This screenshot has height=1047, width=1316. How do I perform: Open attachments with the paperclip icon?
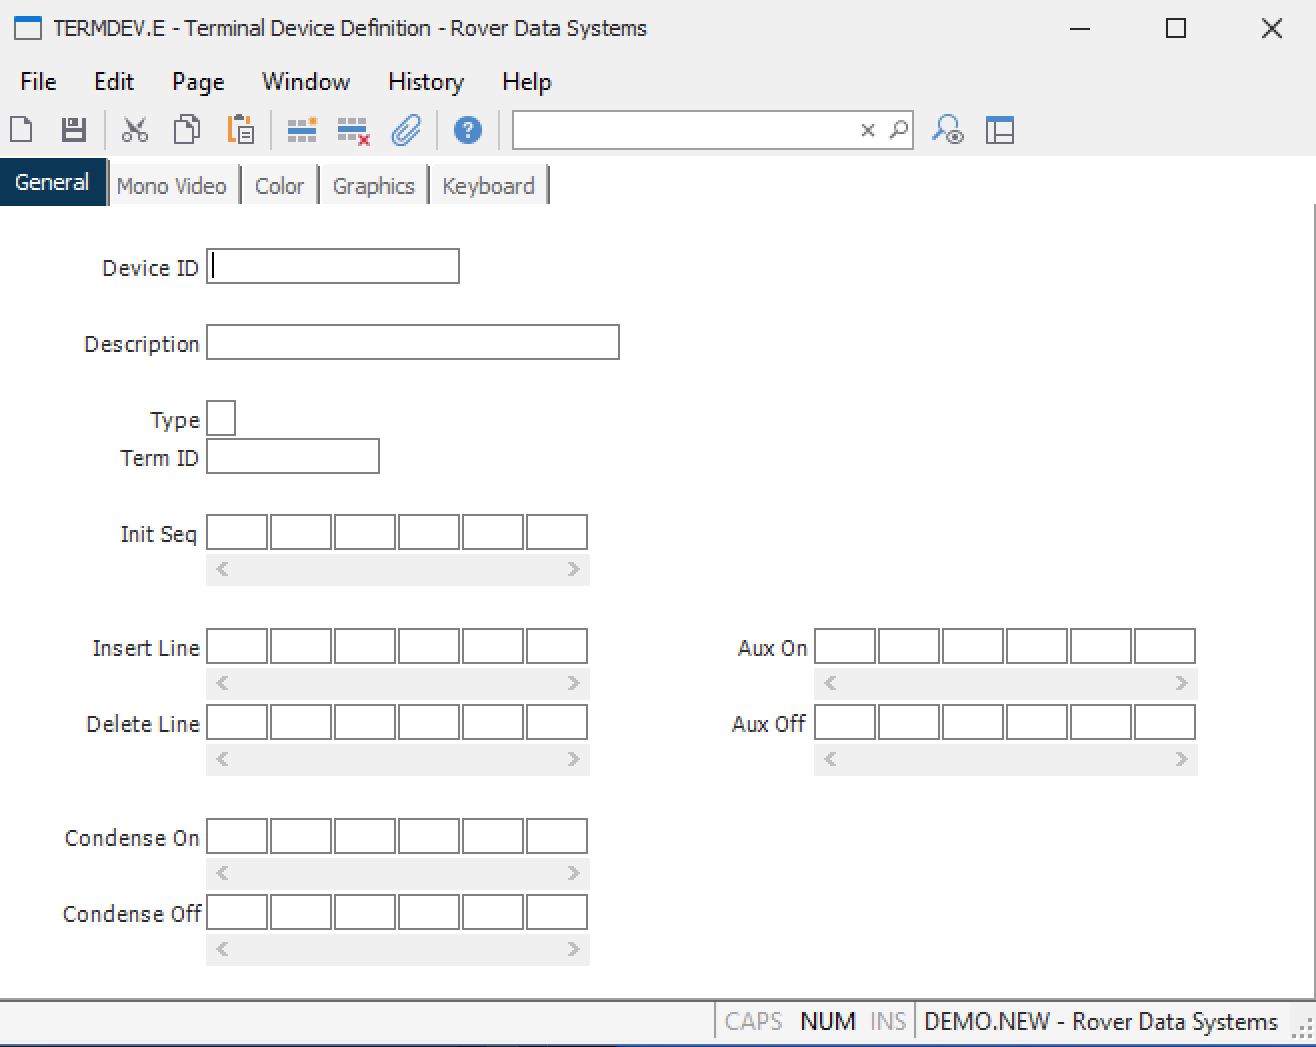pos(406,130)
